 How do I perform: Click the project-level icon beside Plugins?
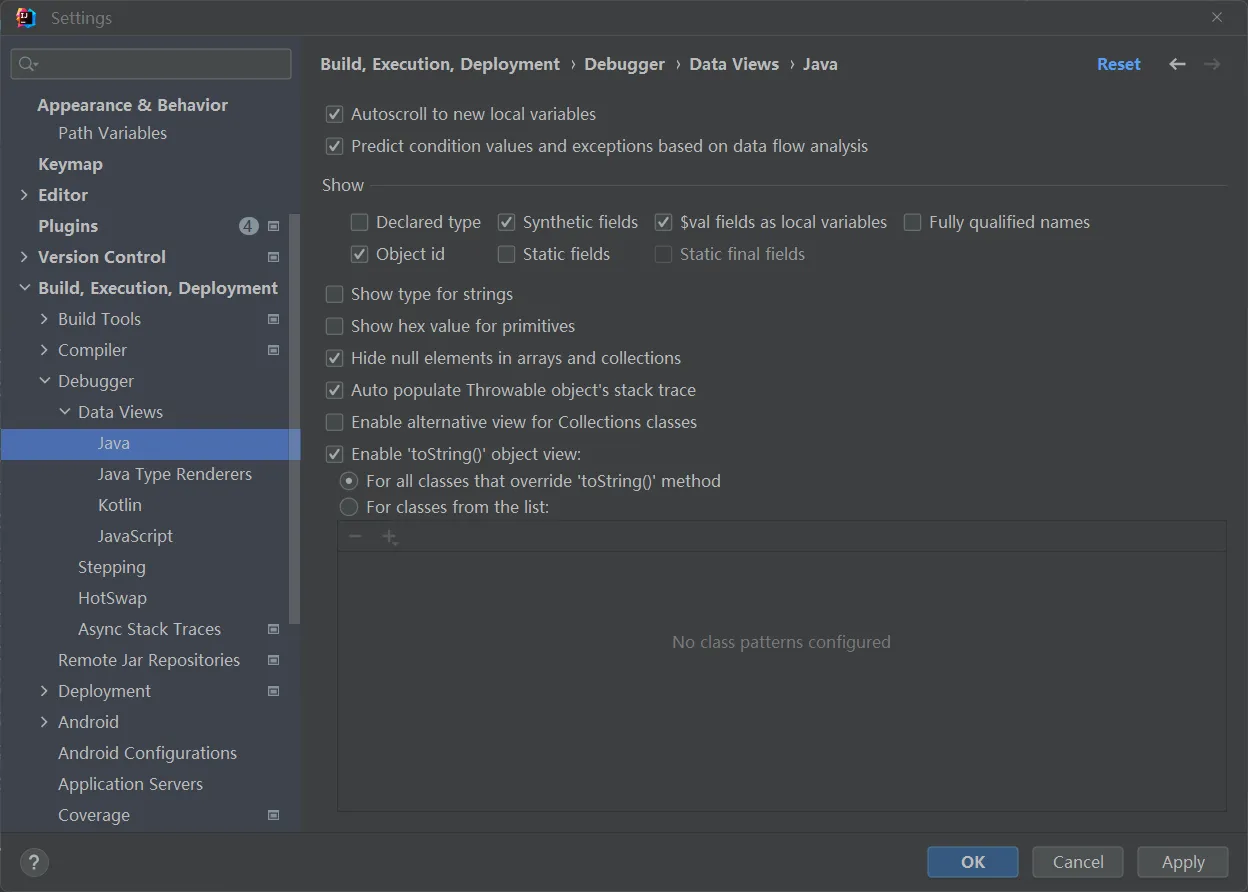274,226
